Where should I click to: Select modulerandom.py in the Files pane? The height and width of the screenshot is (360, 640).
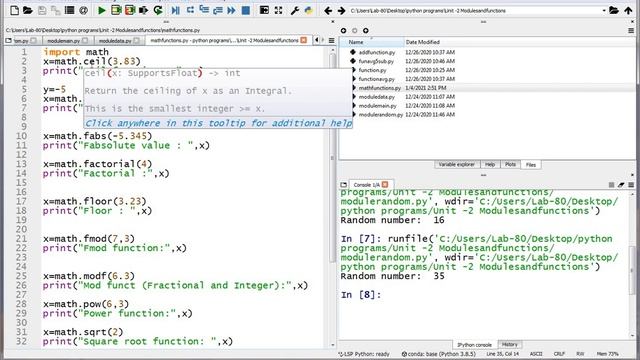[x=380, y=115]
